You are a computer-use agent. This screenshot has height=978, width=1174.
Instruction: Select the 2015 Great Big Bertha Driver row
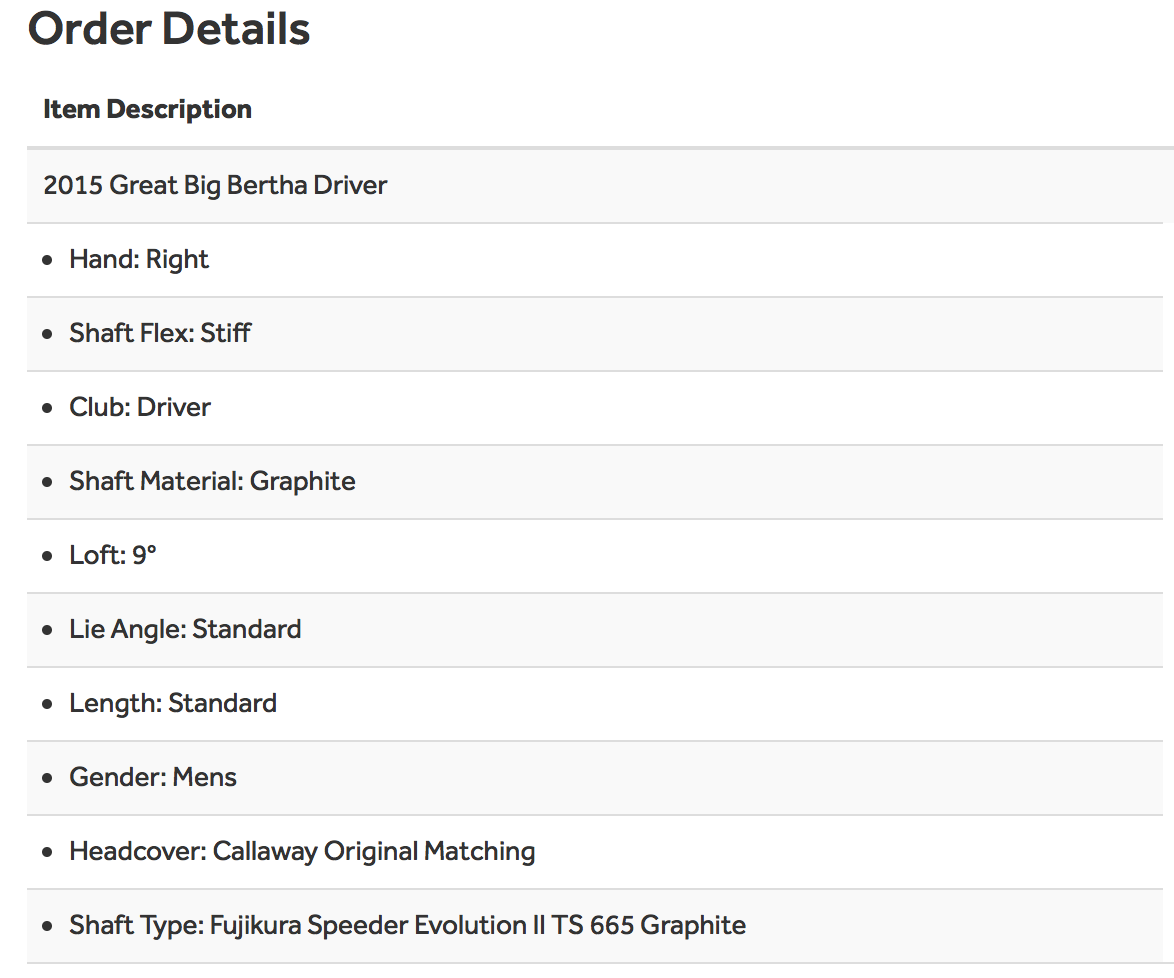215,185
